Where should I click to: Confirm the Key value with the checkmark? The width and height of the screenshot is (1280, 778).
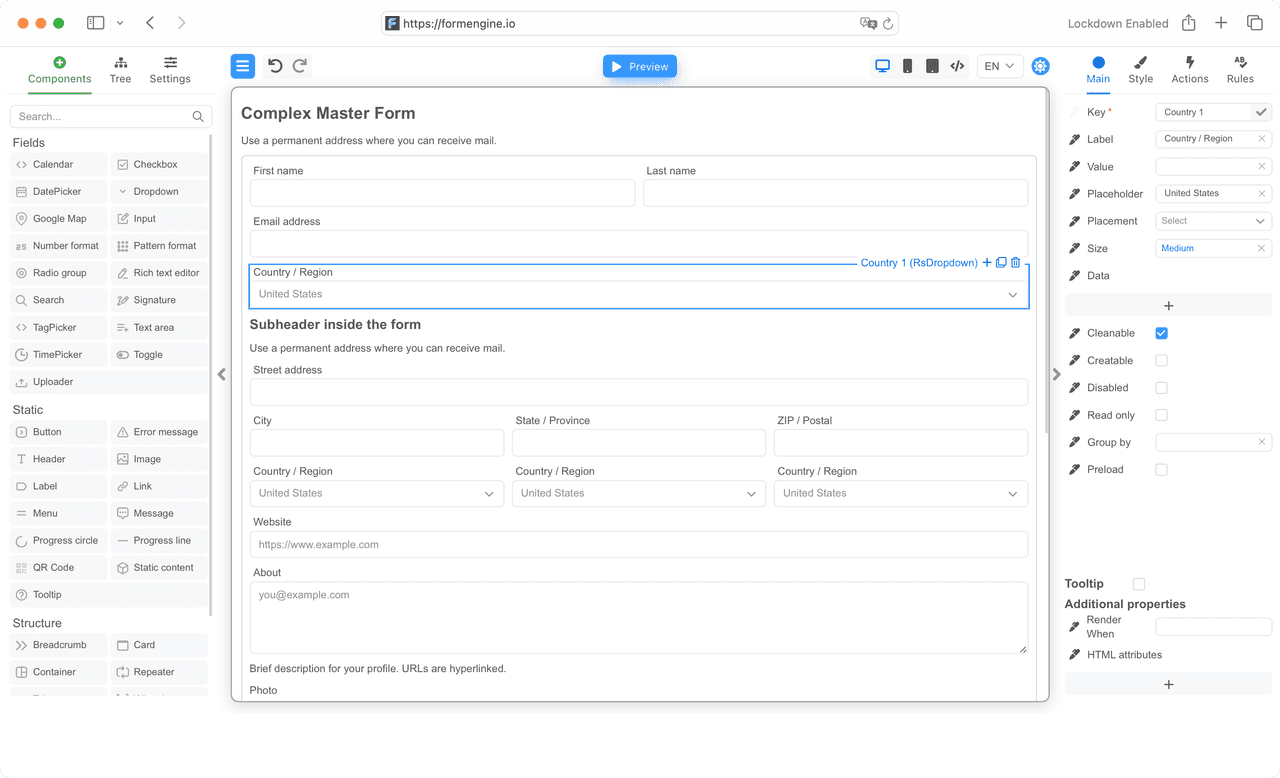(x=1261, y=112)
